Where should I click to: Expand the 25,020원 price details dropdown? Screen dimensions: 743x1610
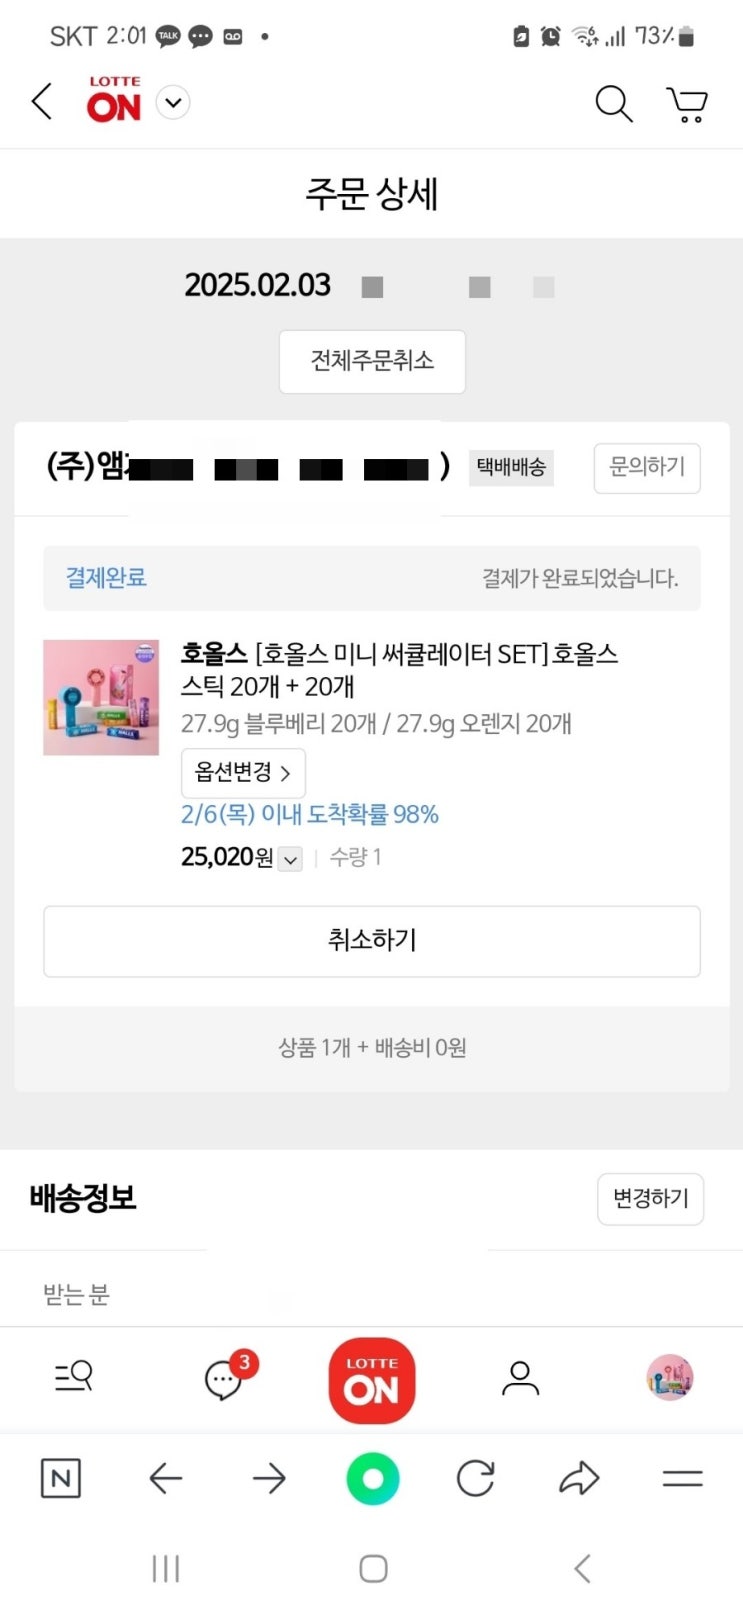[x=290, y=859]
